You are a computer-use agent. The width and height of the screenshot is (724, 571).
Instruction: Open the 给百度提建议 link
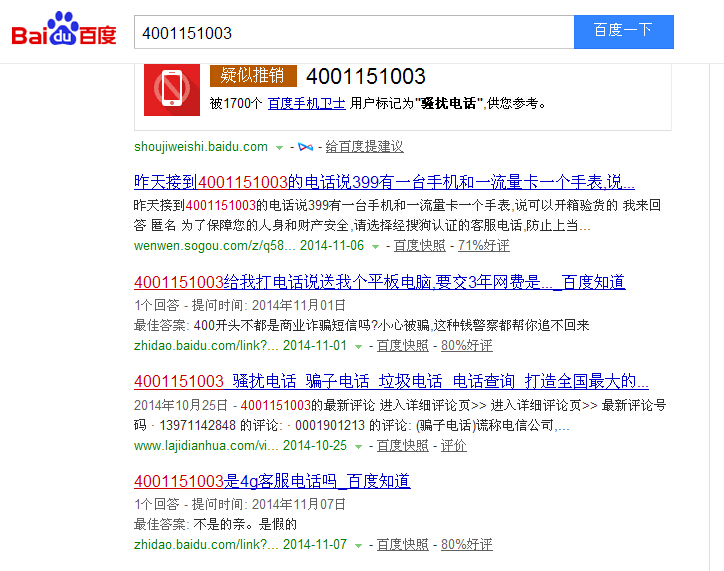coord(364,147)
